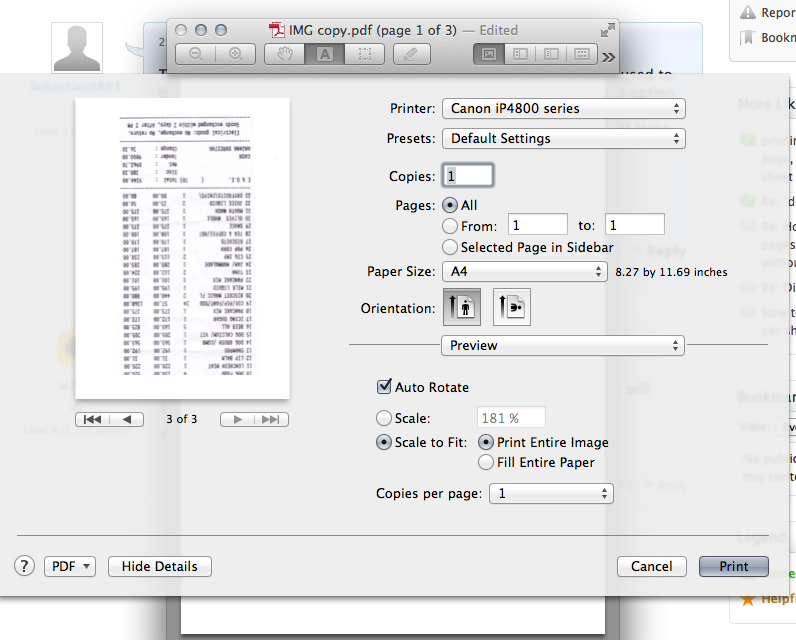Select the Scale radio button
This screenshot has width=796, height=640.
point(384,418)
